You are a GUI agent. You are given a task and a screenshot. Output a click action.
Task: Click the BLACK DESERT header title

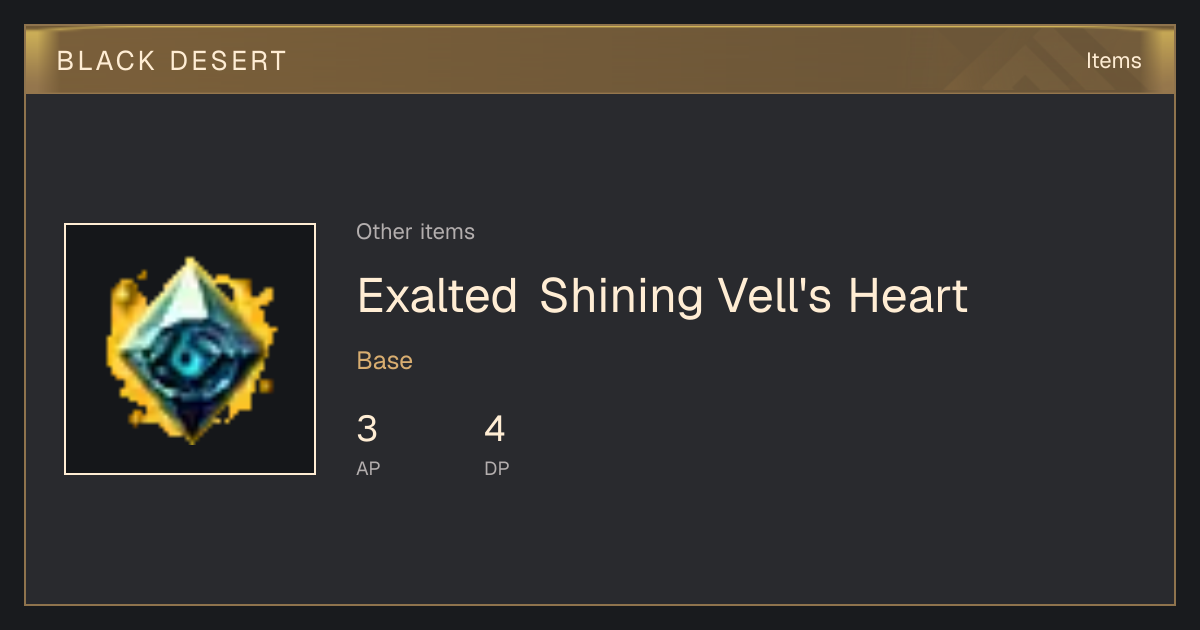[x=172, y=61]
